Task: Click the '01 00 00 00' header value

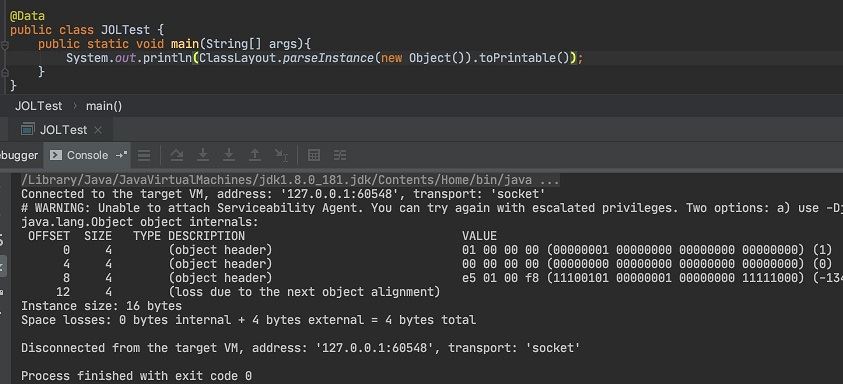Action: [500, 250]
